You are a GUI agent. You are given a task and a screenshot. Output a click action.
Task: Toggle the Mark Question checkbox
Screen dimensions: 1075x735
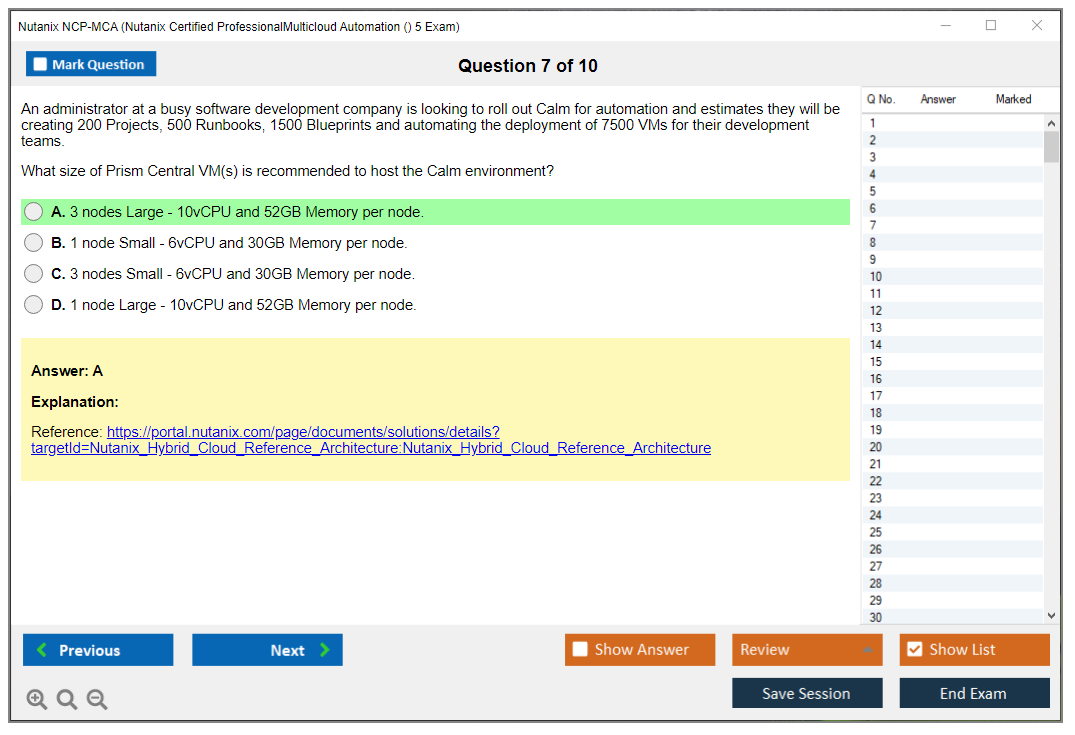tap(41, 65)
